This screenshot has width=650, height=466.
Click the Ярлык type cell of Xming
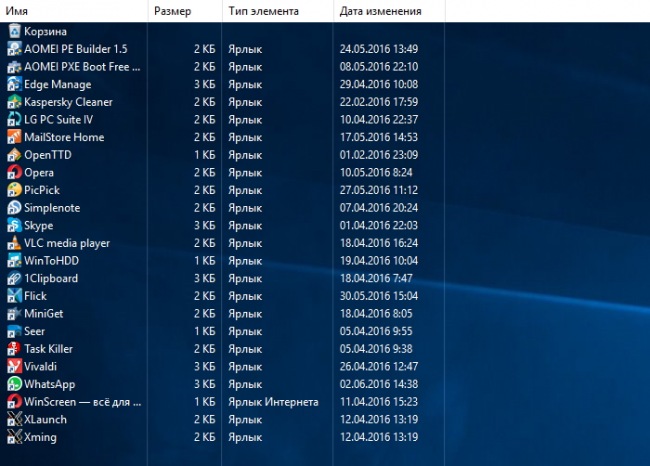pyautogui.click(x=245, y=437)
